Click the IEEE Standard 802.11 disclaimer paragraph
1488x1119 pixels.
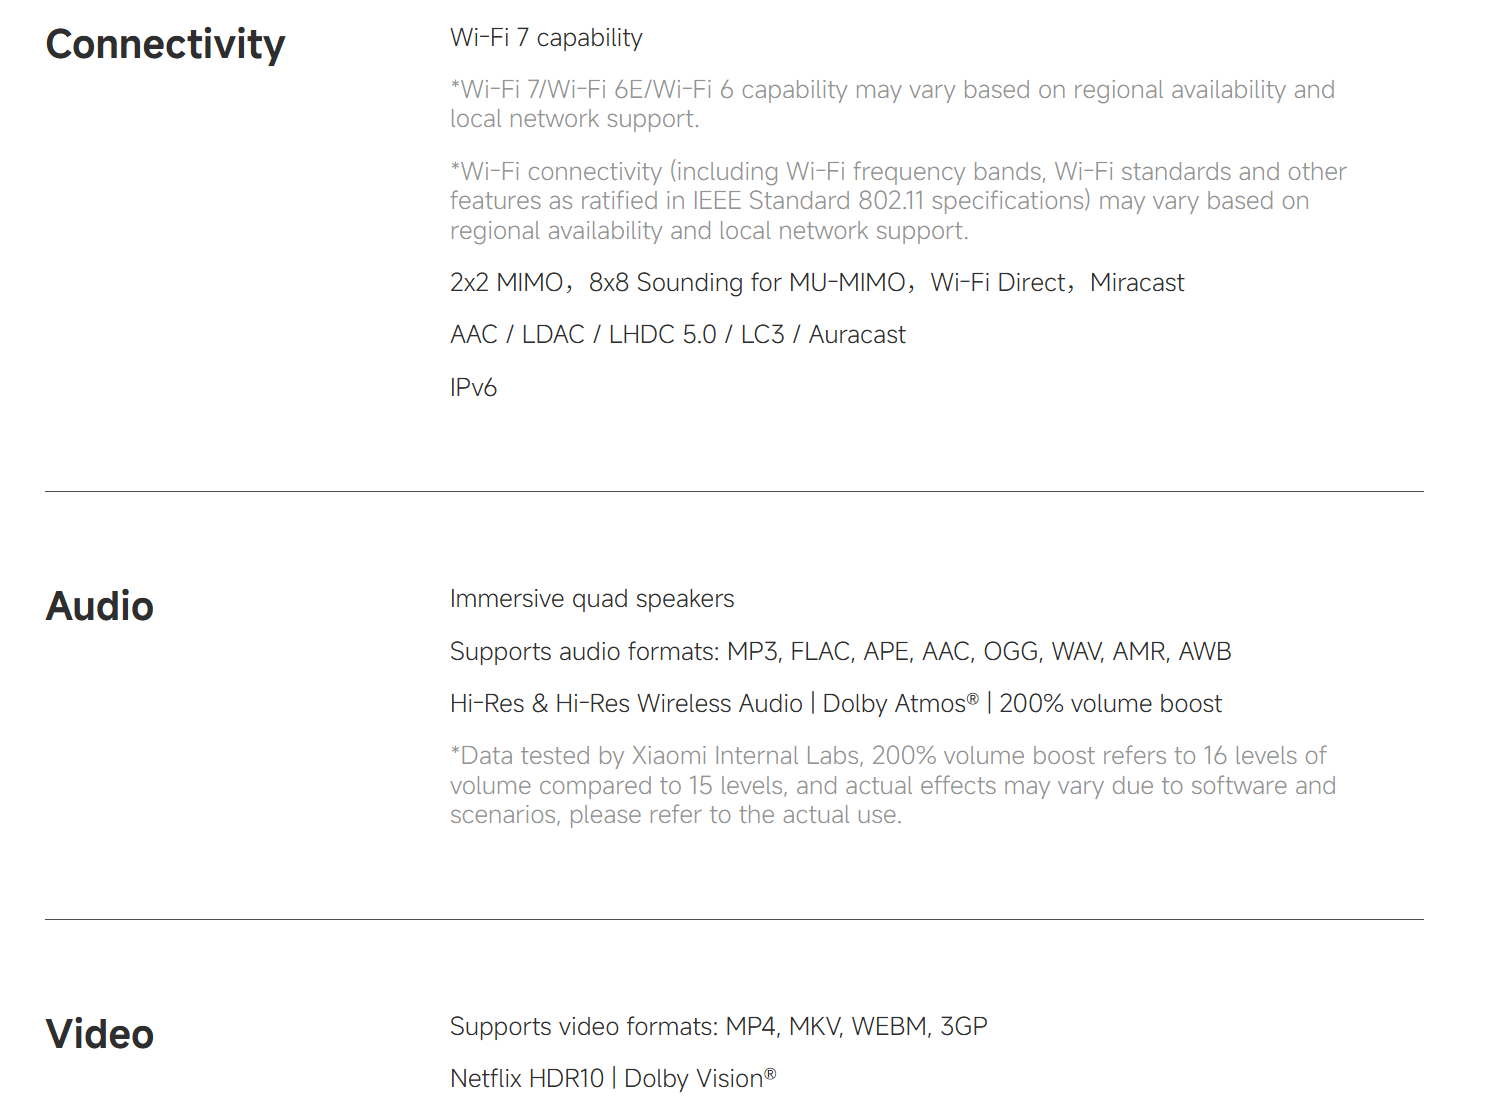pyautogui.click(x=898, y=201)
